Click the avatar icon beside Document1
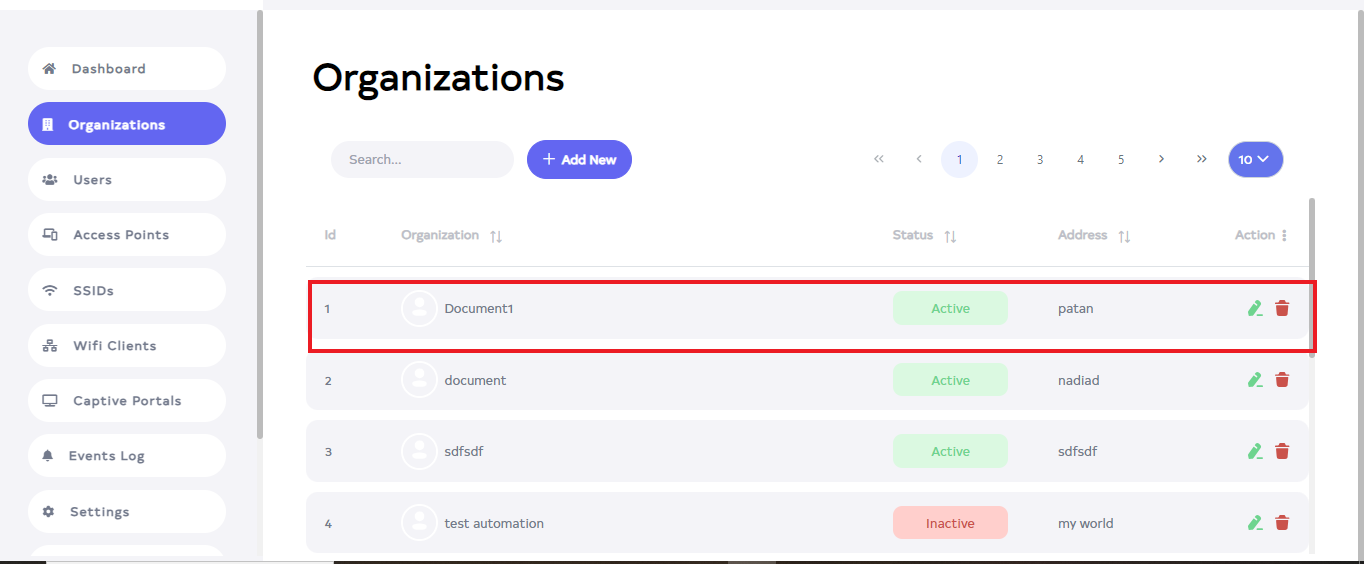This screenshot has height=564, width=1364. [419, 308]
